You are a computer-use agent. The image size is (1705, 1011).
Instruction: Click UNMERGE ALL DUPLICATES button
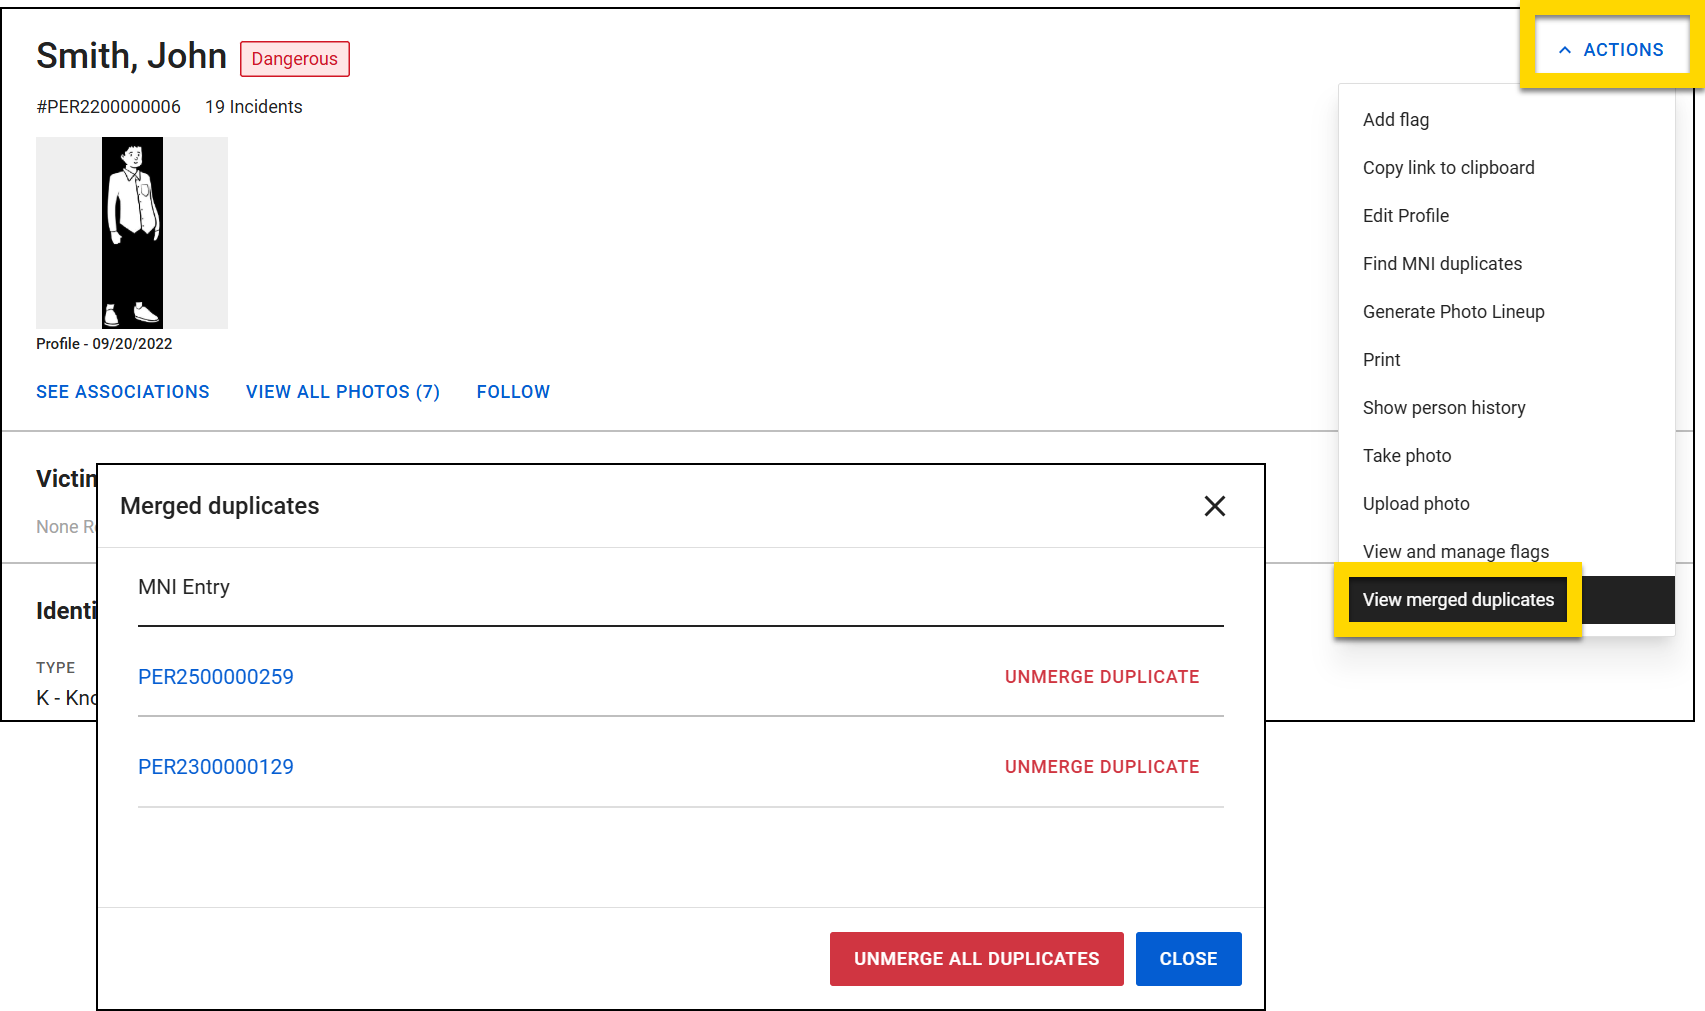click(x=976, y=958)
